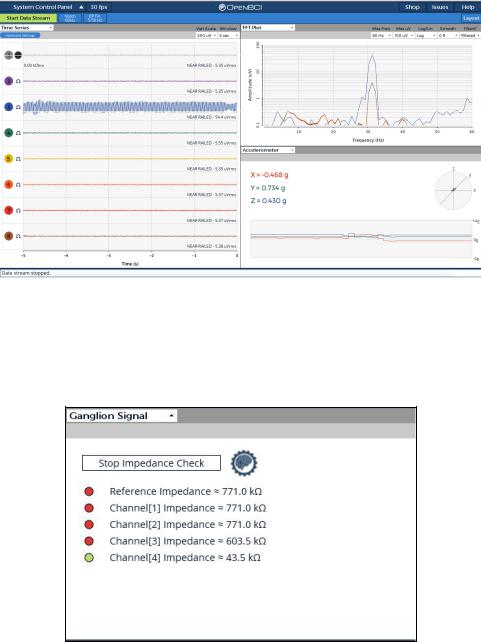Open the Issues link
The width and height of the screenshot is (481, 642).
click(440, 7)
